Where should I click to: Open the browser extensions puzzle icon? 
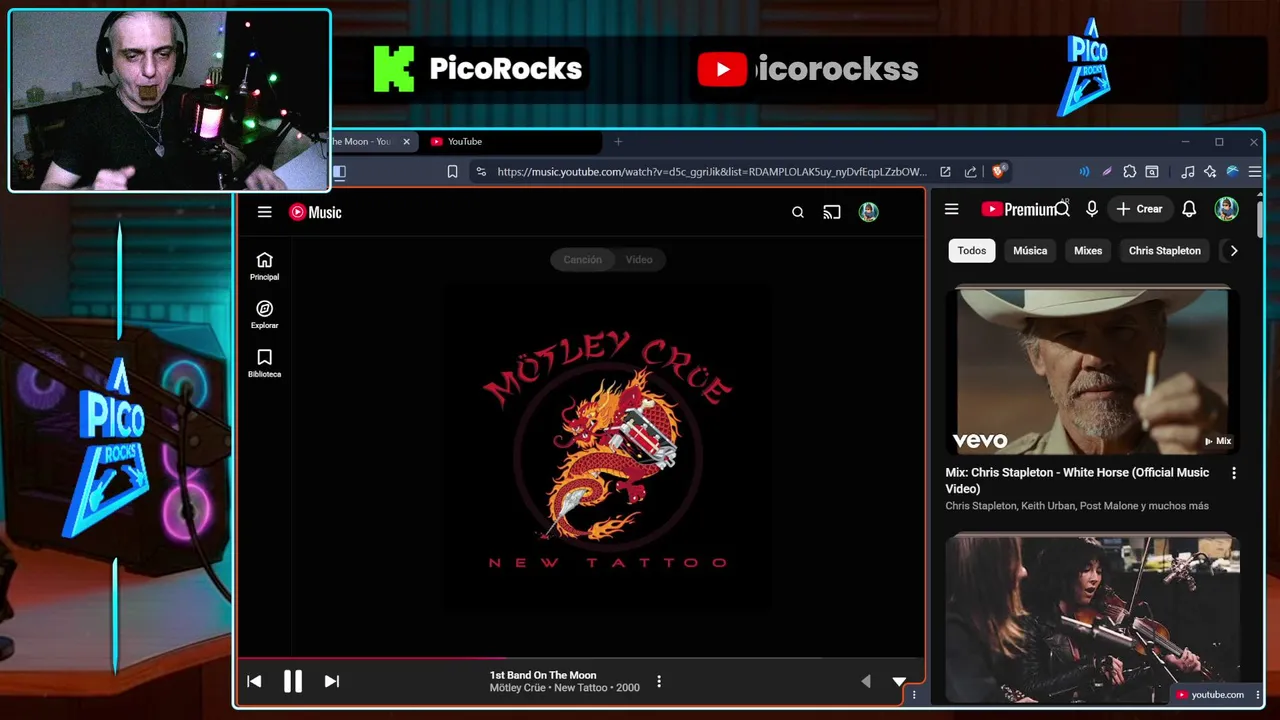coord(1129,172)
